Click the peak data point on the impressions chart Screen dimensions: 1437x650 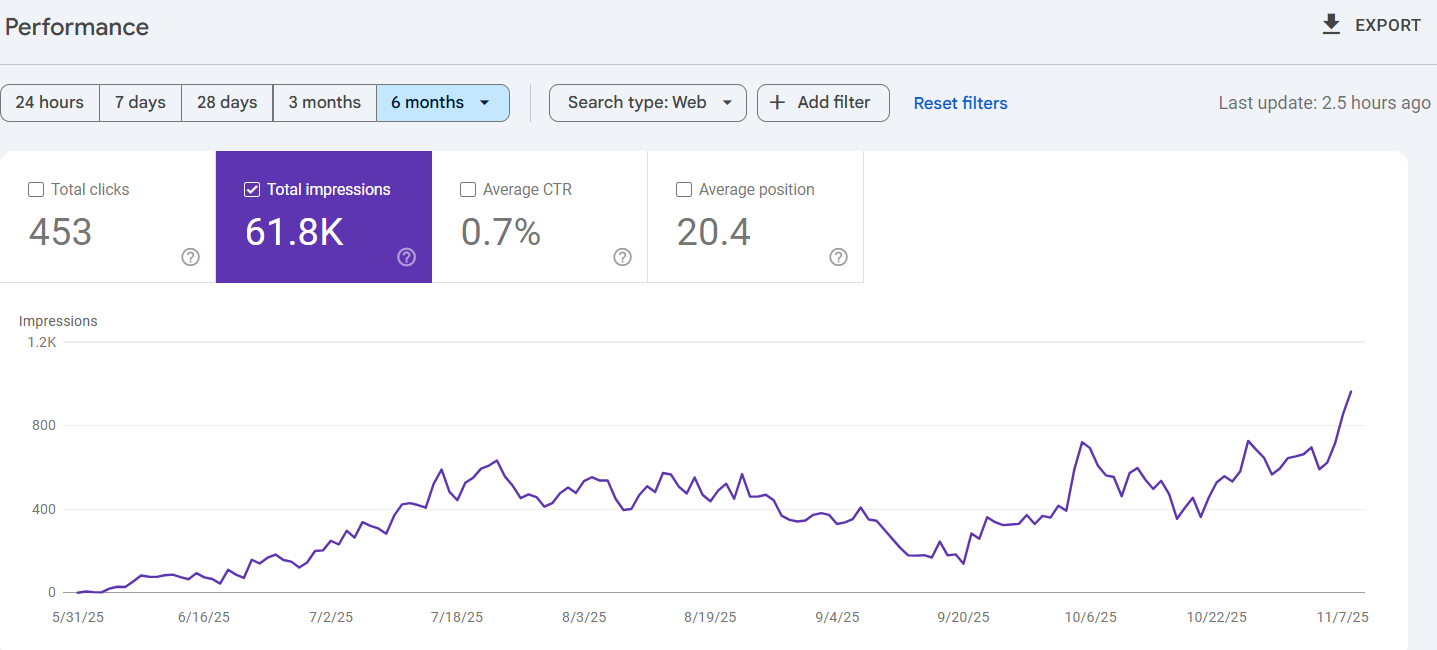(1350, 393)
